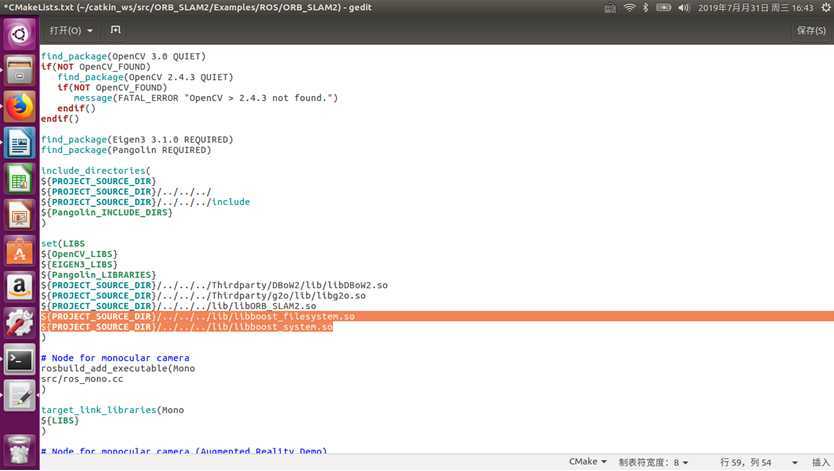Open the CMake syntax language dropdown
834x471 pixels.
point(588,461)
